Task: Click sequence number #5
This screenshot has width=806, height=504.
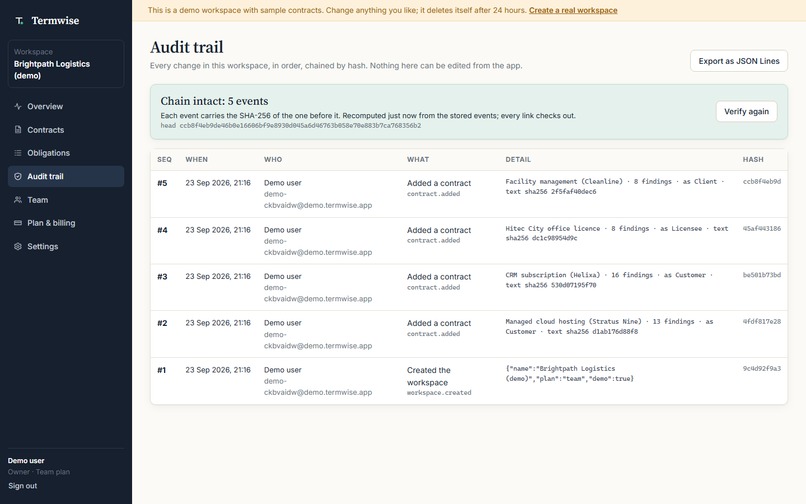Action: [162, 183]
